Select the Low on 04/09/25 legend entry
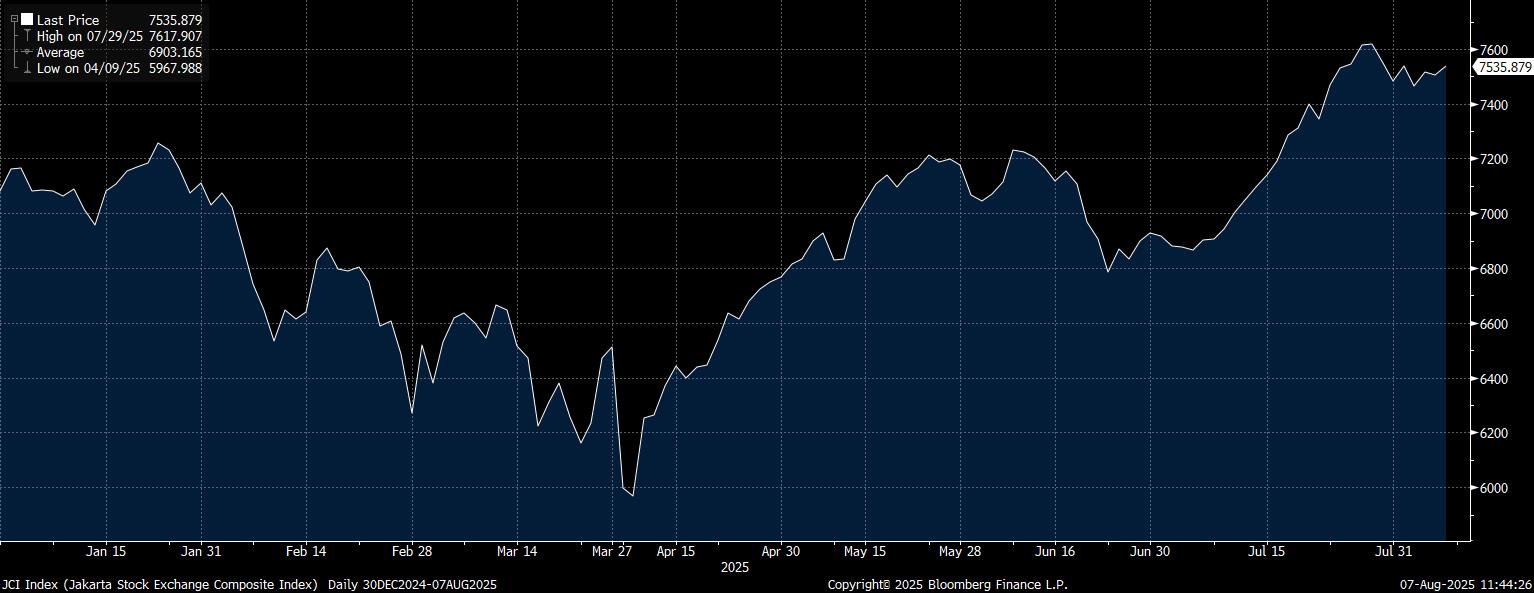This screenshot has height=593, width=1534. click(x=88, y=68)
